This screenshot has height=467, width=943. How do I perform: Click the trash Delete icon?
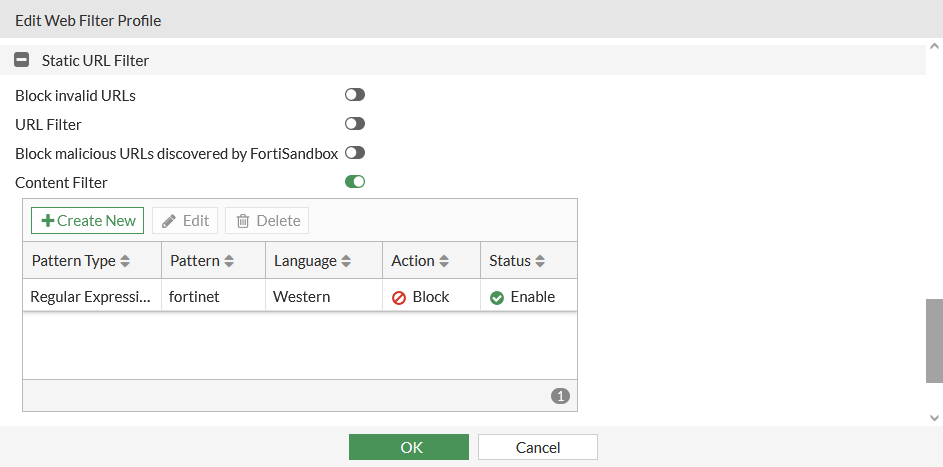click(243, 221)
